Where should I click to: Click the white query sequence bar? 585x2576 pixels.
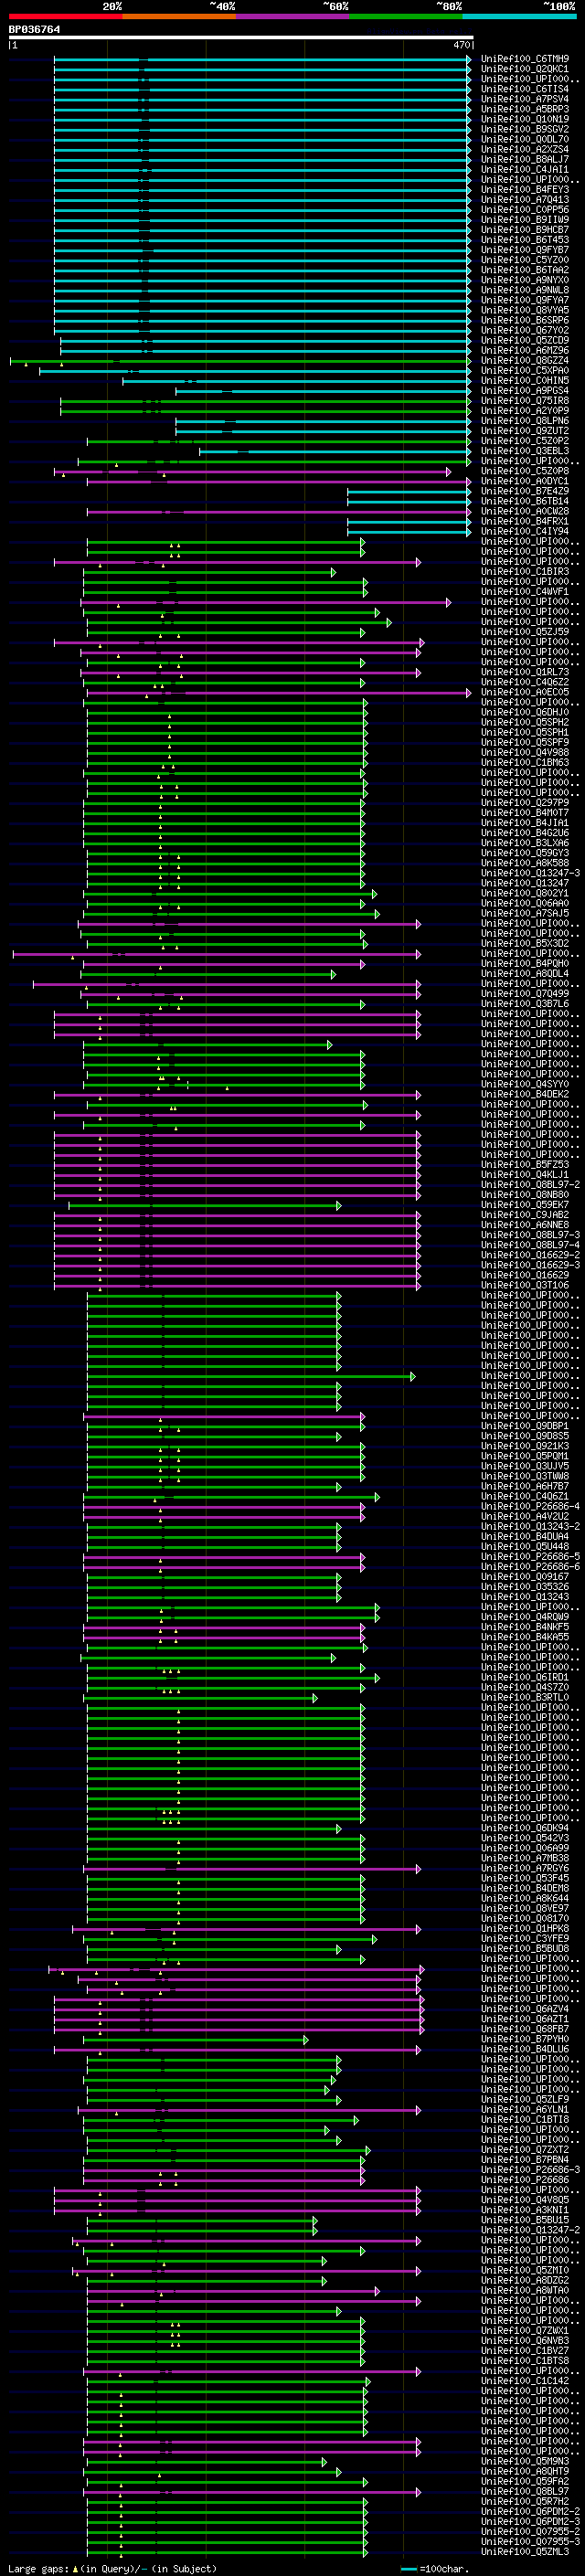pos(241,38)
